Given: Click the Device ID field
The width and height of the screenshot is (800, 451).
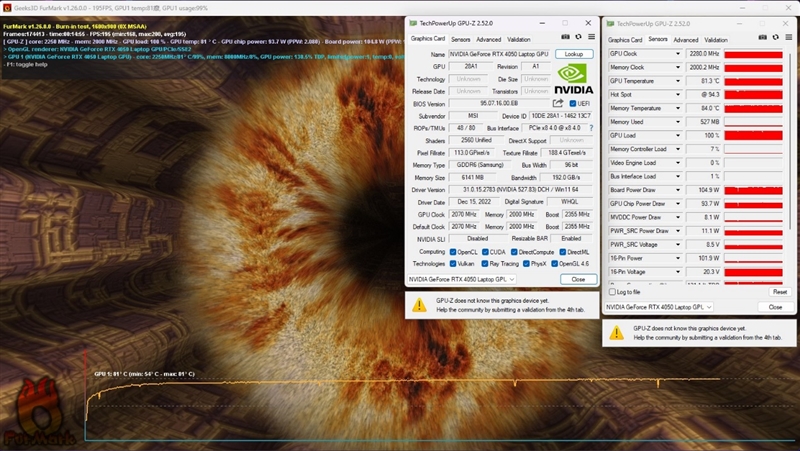Looking at the screenshot, I should pyautogui.click(x=561, y=116).
